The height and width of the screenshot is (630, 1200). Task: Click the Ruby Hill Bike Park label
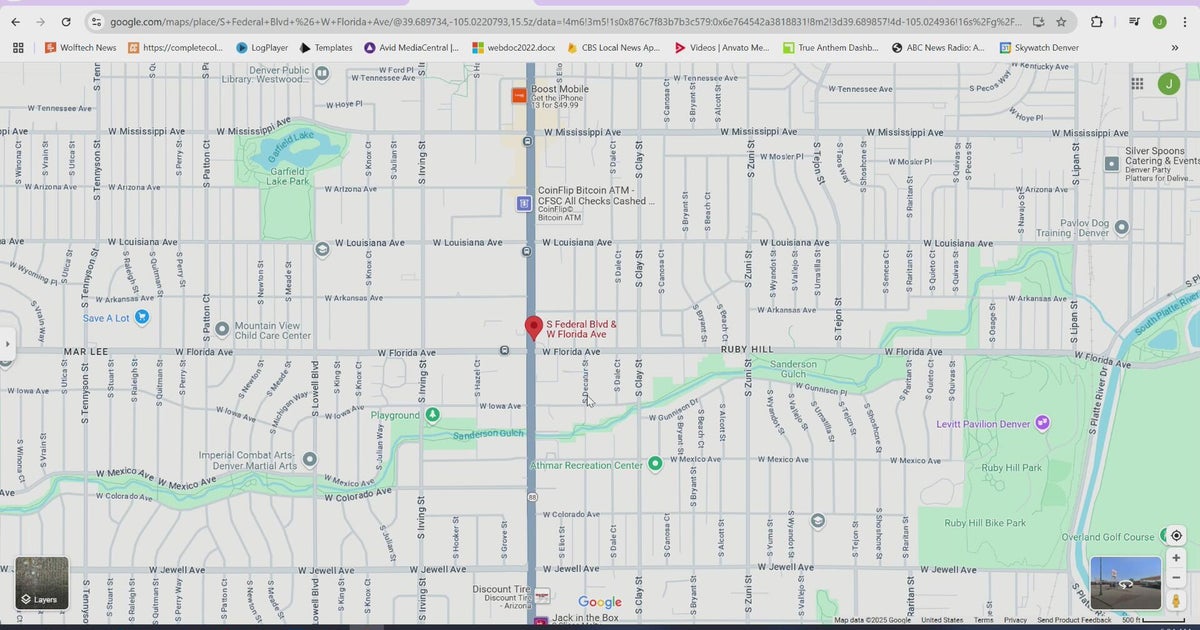[986, 523]
